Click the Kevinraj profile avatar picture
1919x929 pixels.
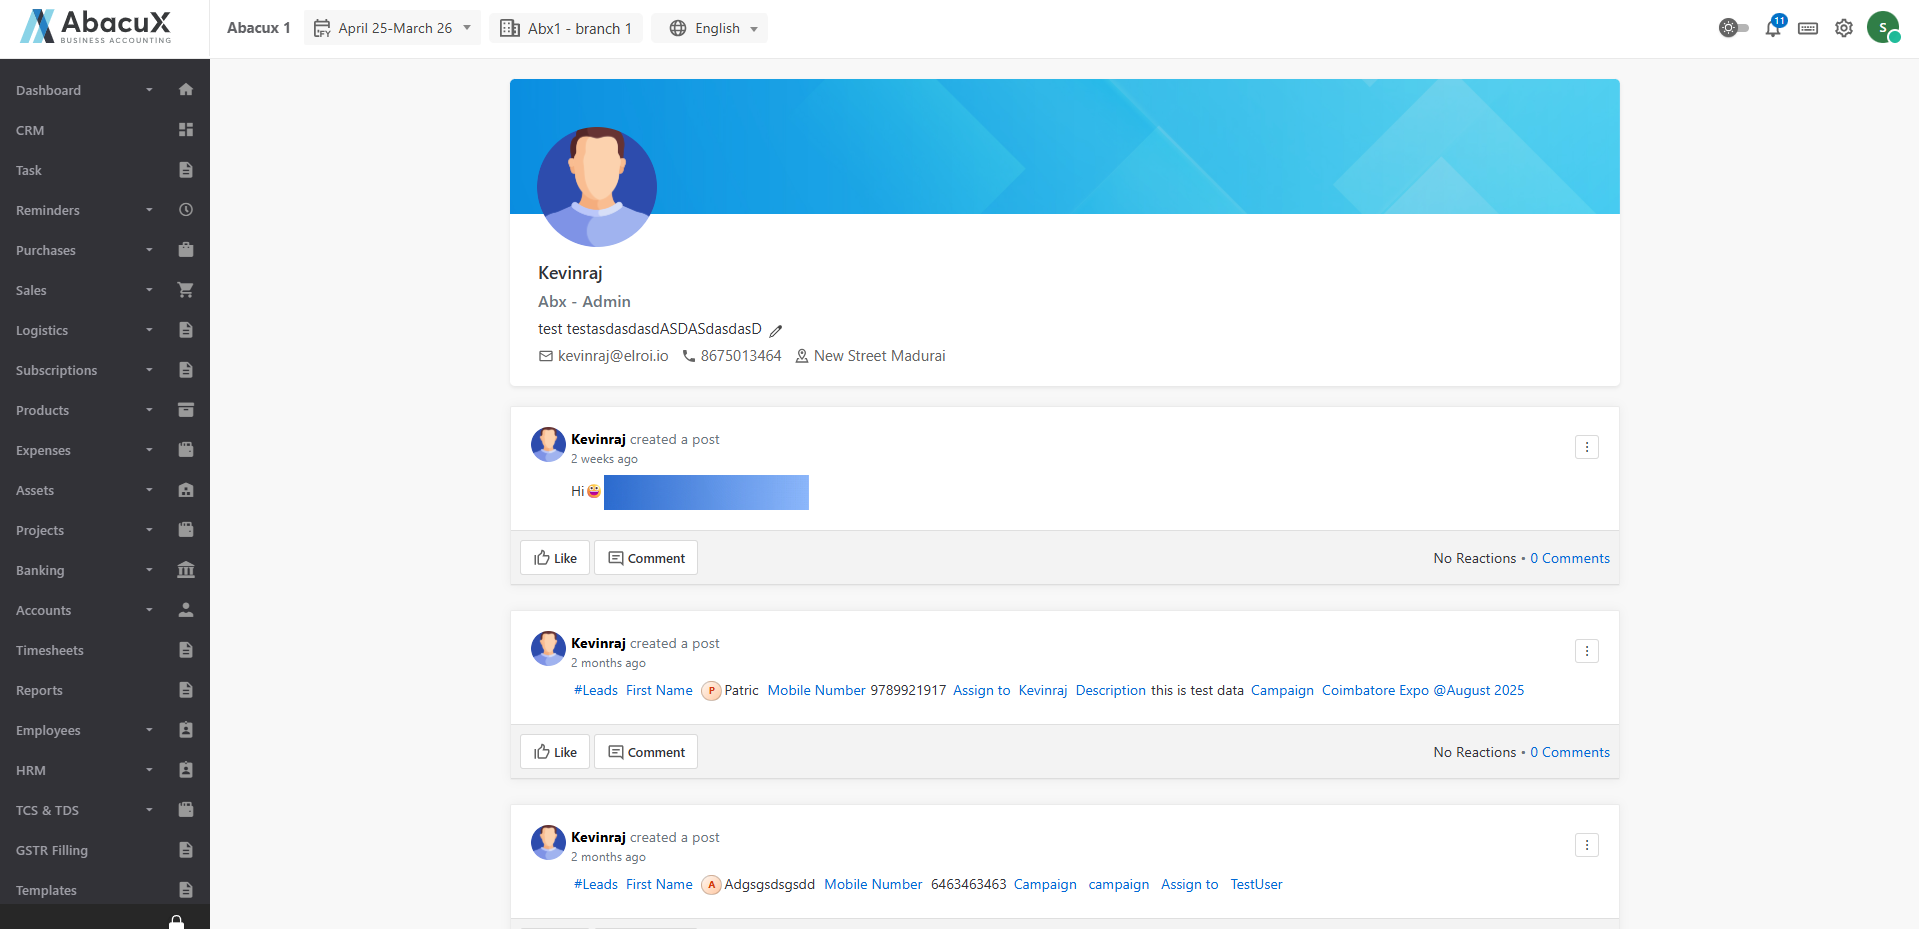click(597, 187)
